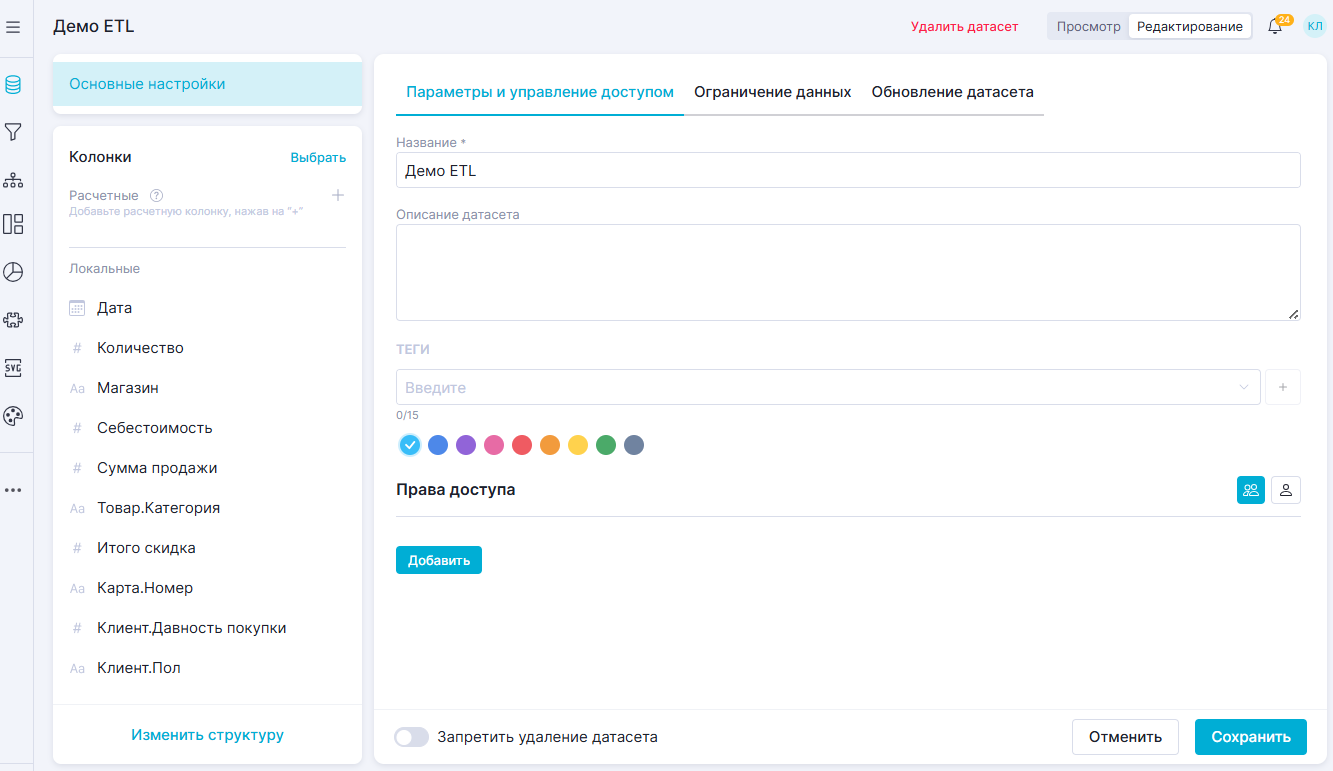
Task: Expand the three-dots more menu in the sidebar
Action: pos(13,490)
